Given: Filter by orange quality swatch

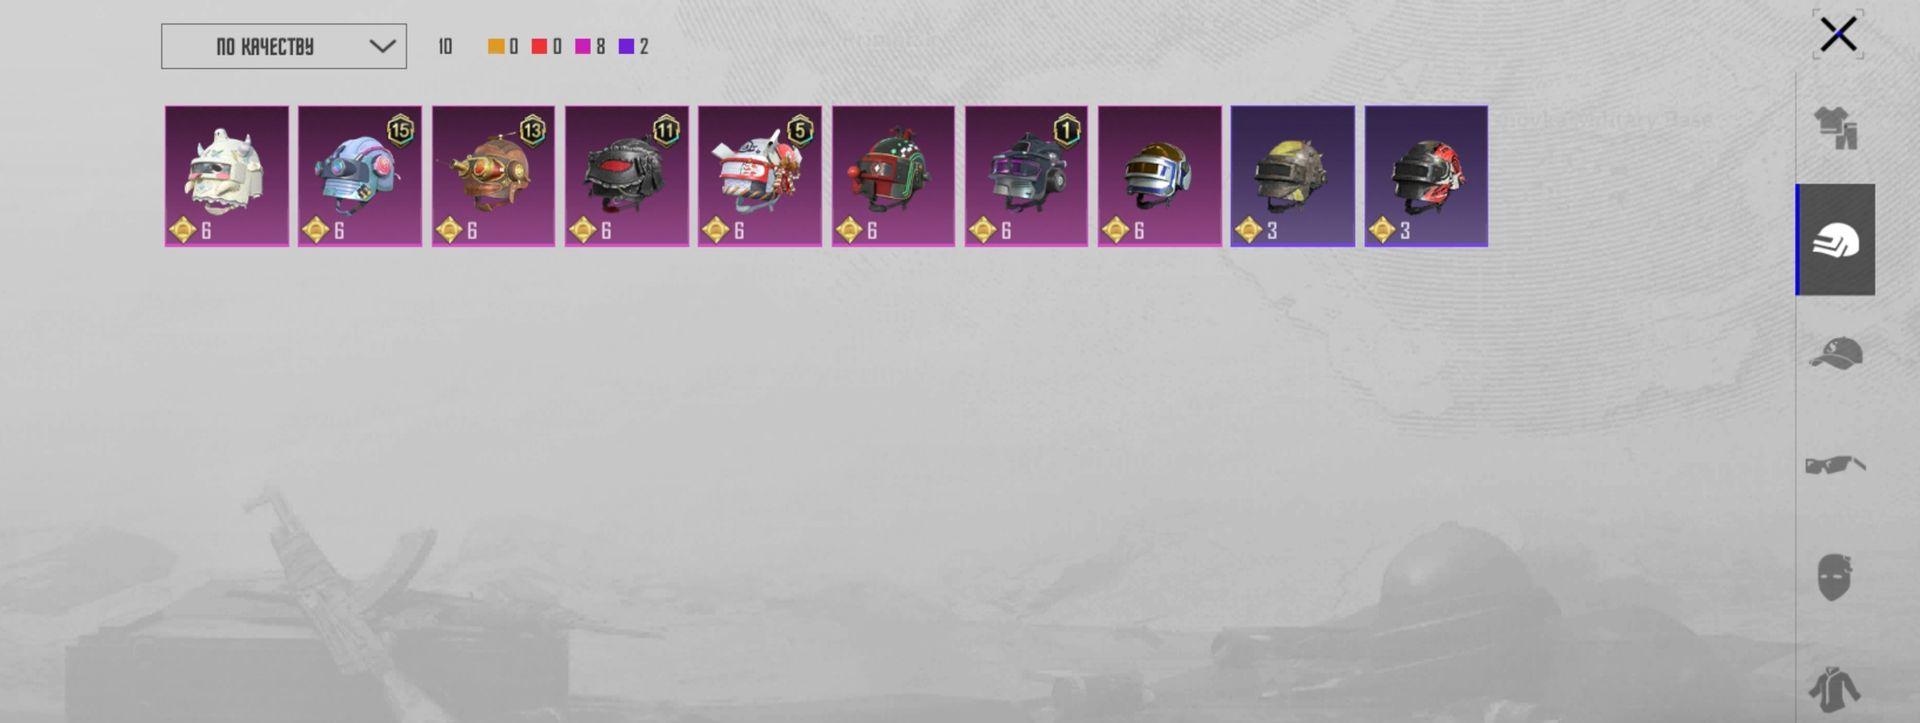Looking at the screenshot, I should coord(496,47).
